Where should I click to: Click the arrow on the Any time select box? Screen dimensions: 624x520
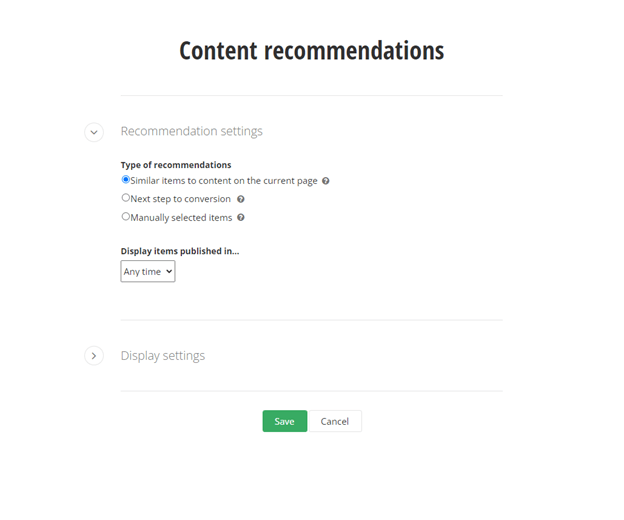tap(168, 271)
